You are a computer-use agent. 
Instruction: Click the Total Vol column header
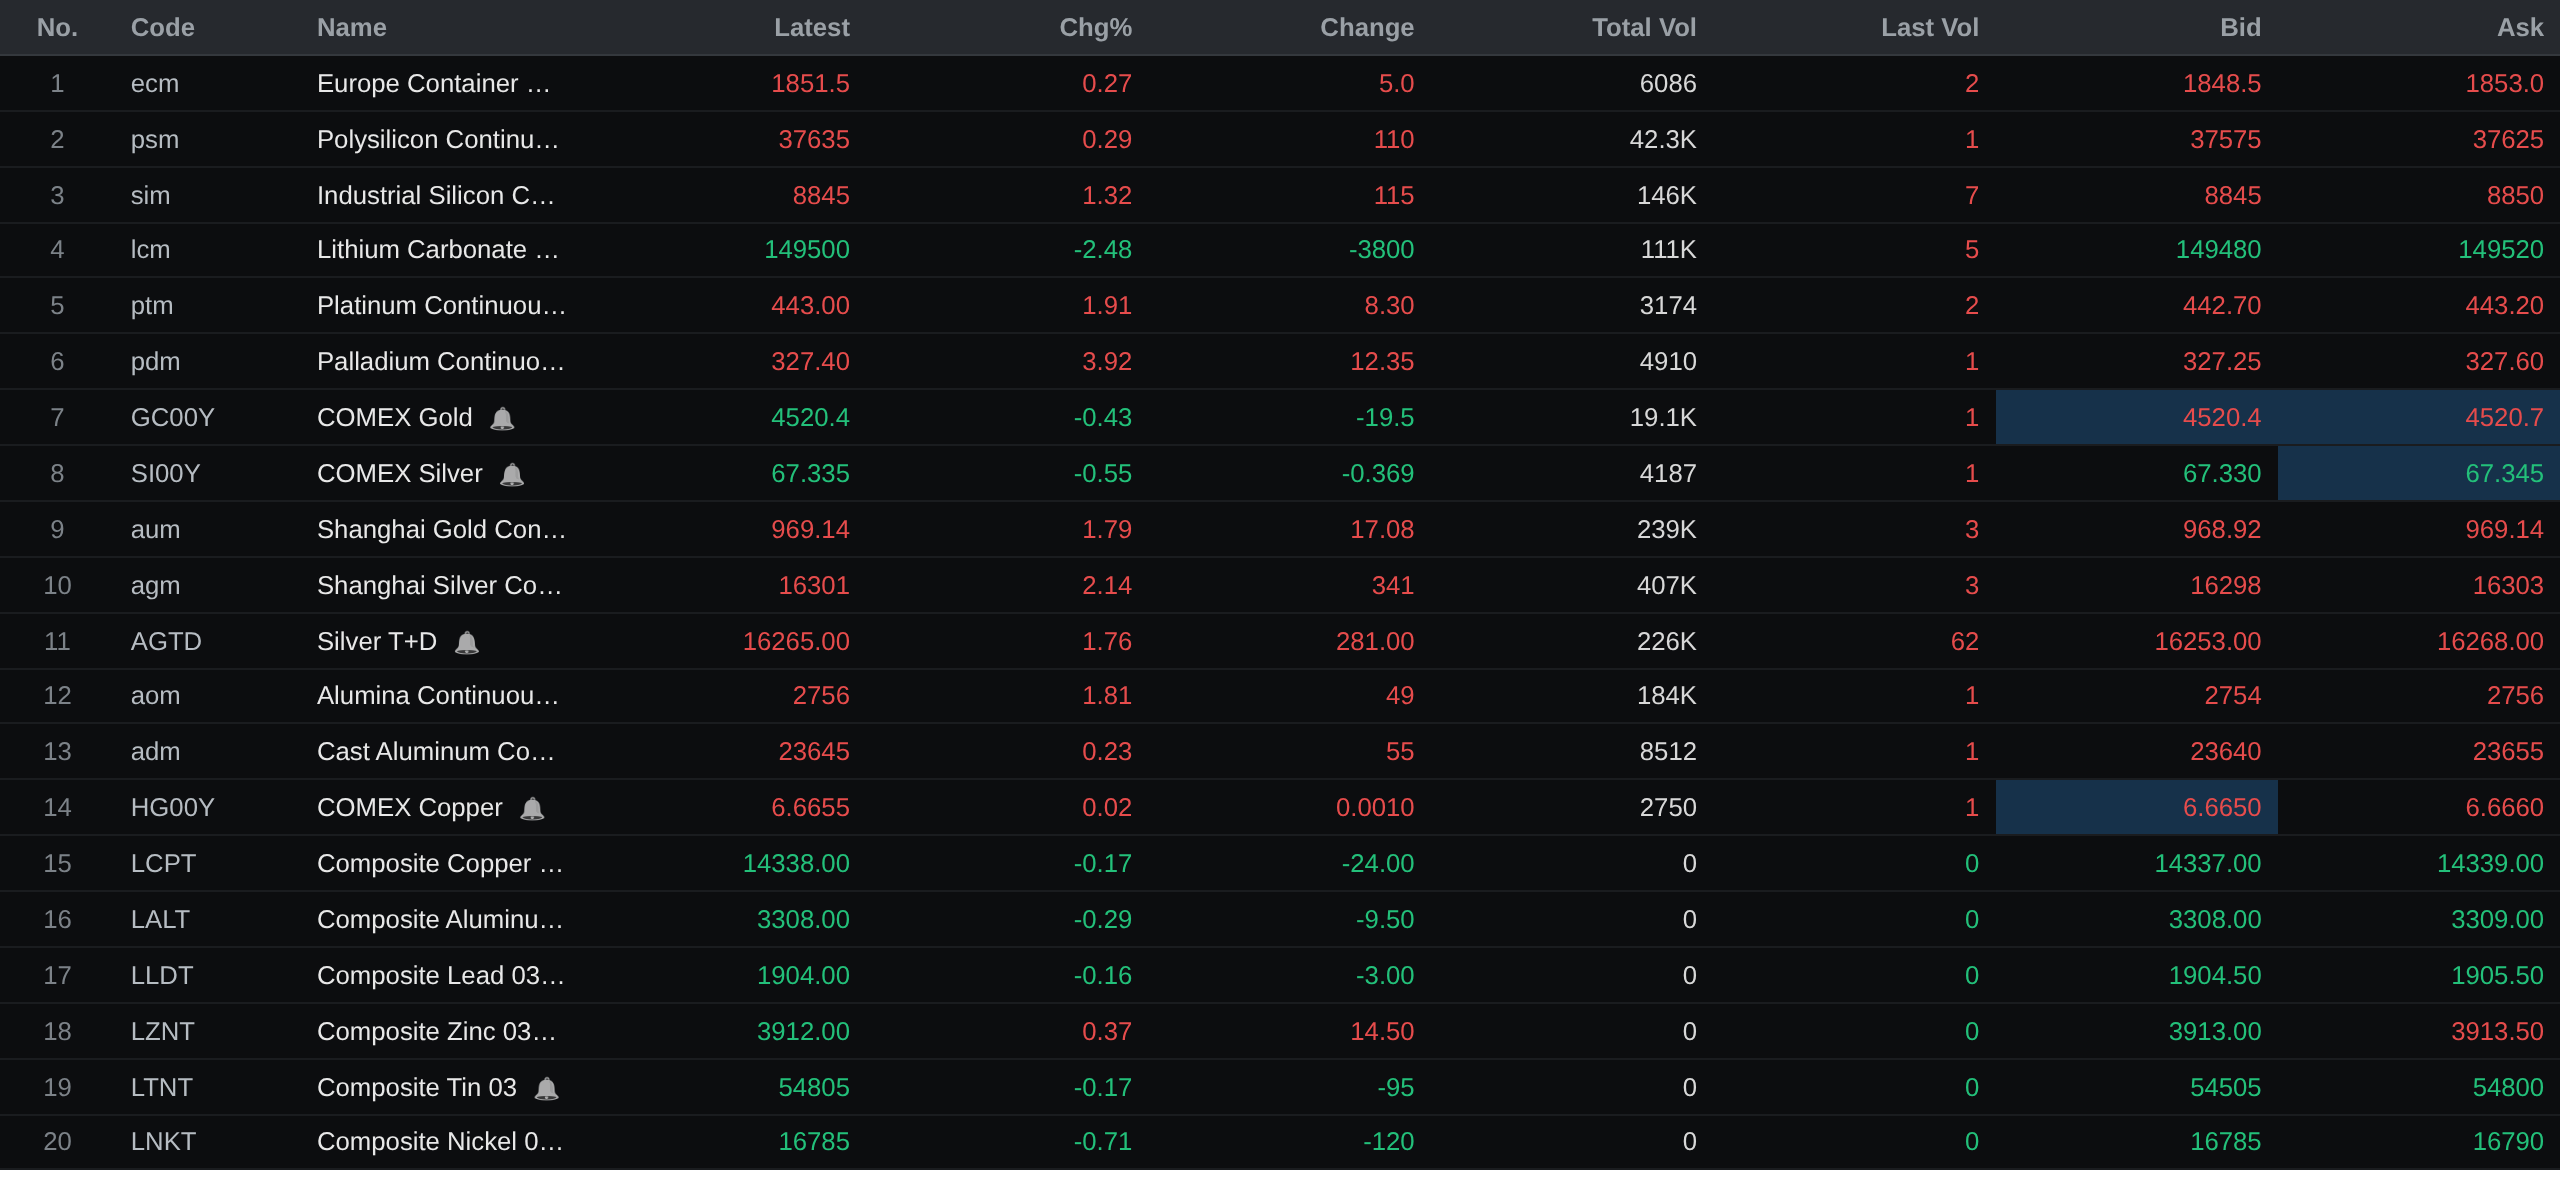click(1643, 28)
